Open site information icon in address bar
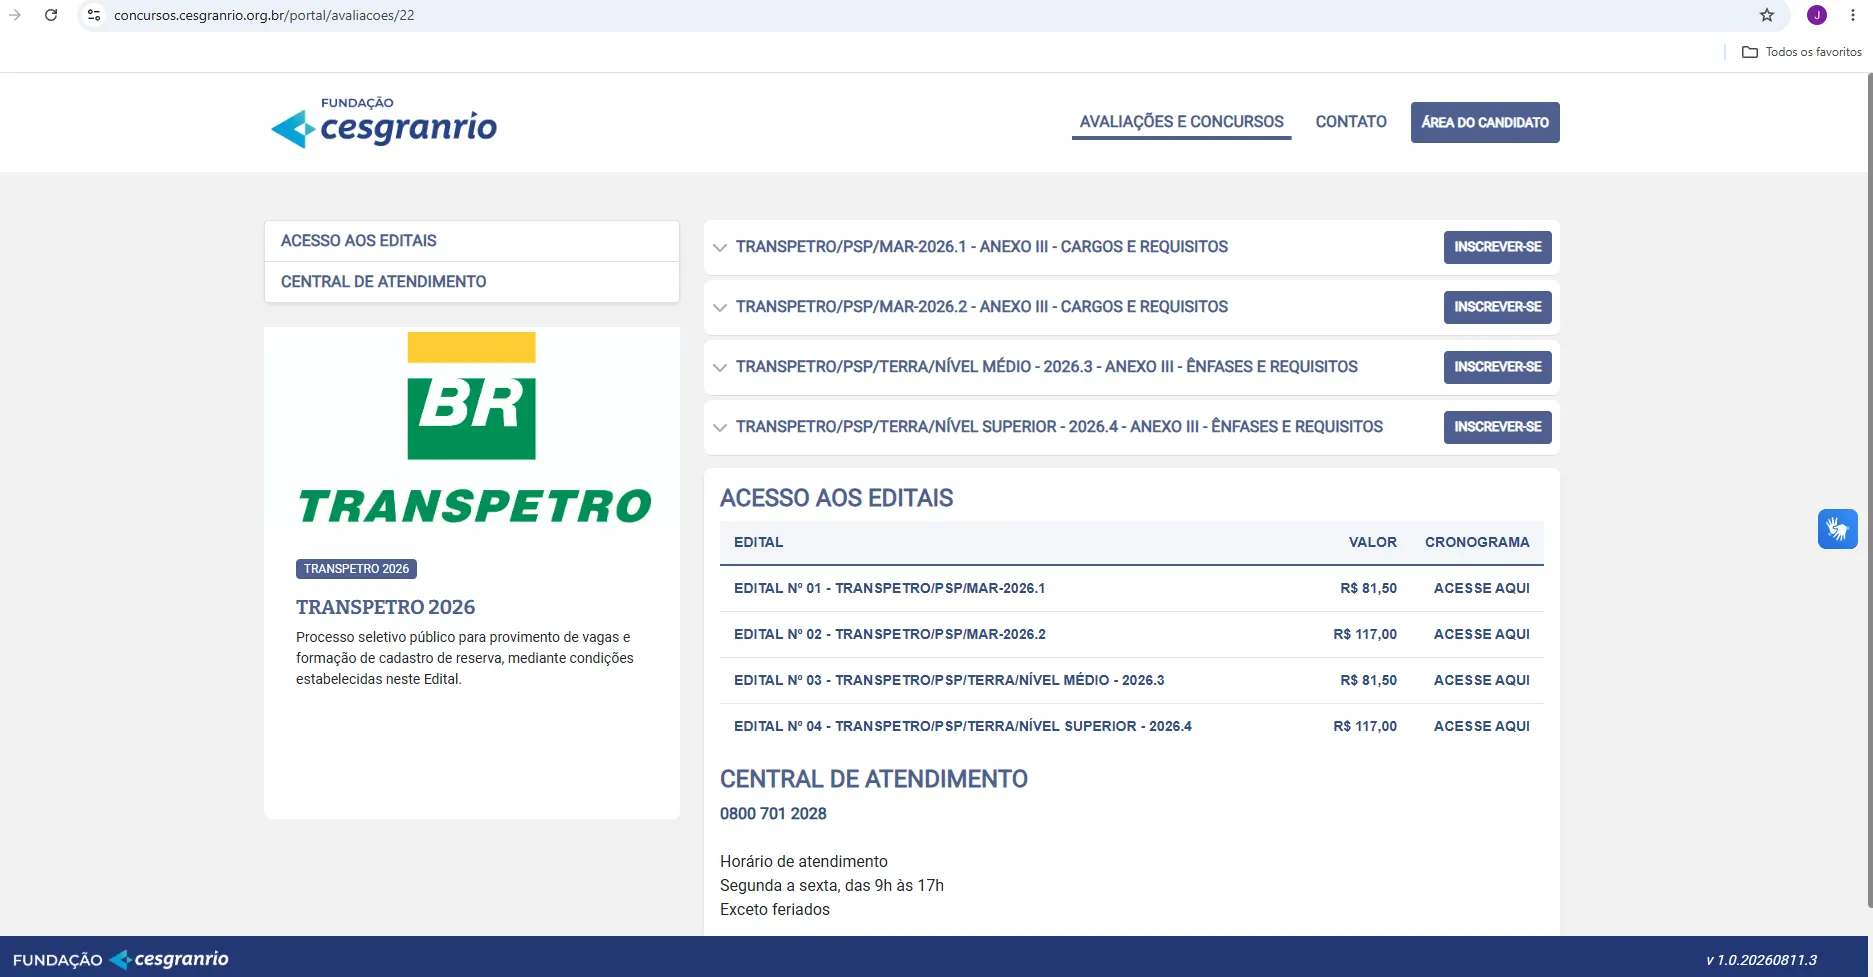The height and width of the screenshot is (977, 1873). coord(94,15)
